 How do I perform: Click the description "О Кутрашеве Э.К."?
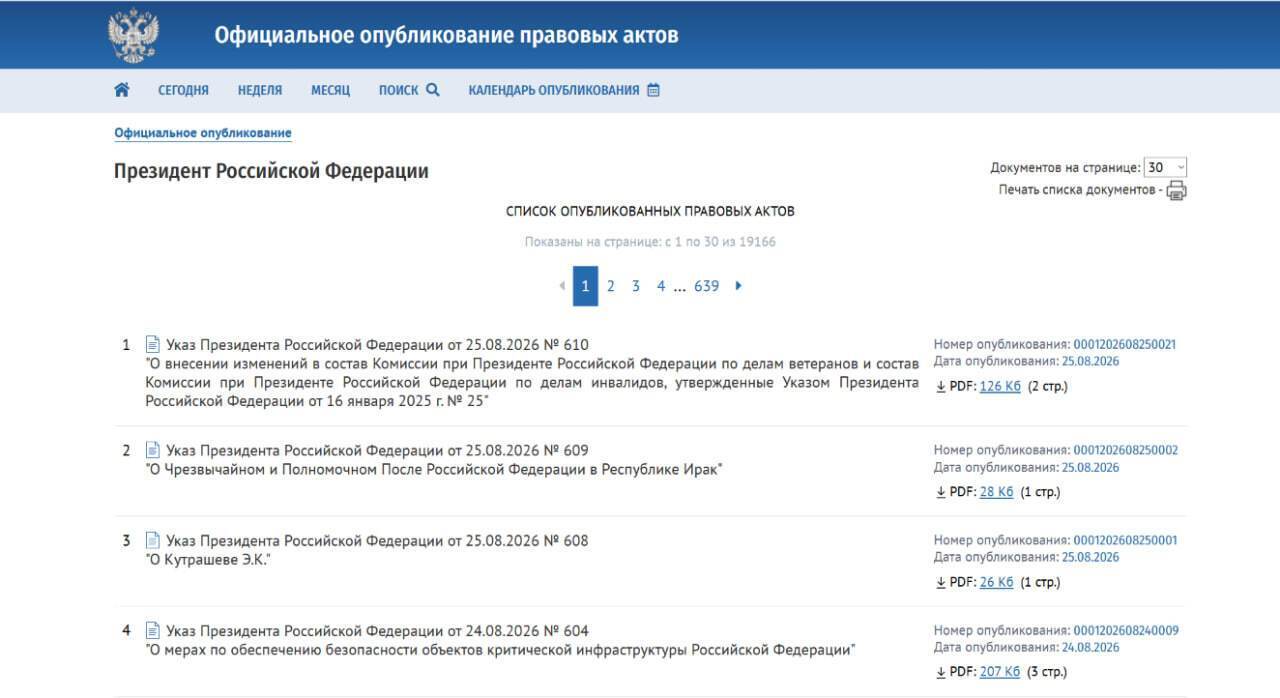tap(208, 560)
